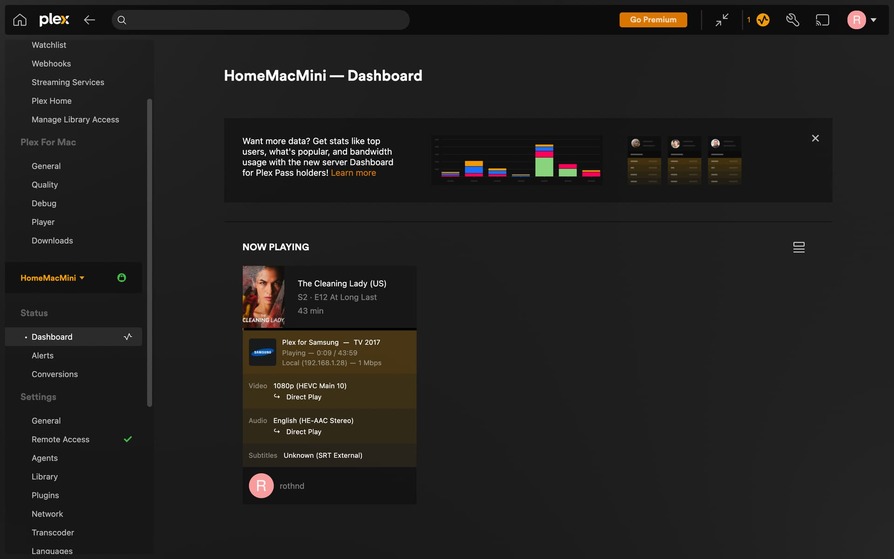Click The Cleaning Lady (US) title
The width and height of the screenshot is (894, 559).
[342, 283]
